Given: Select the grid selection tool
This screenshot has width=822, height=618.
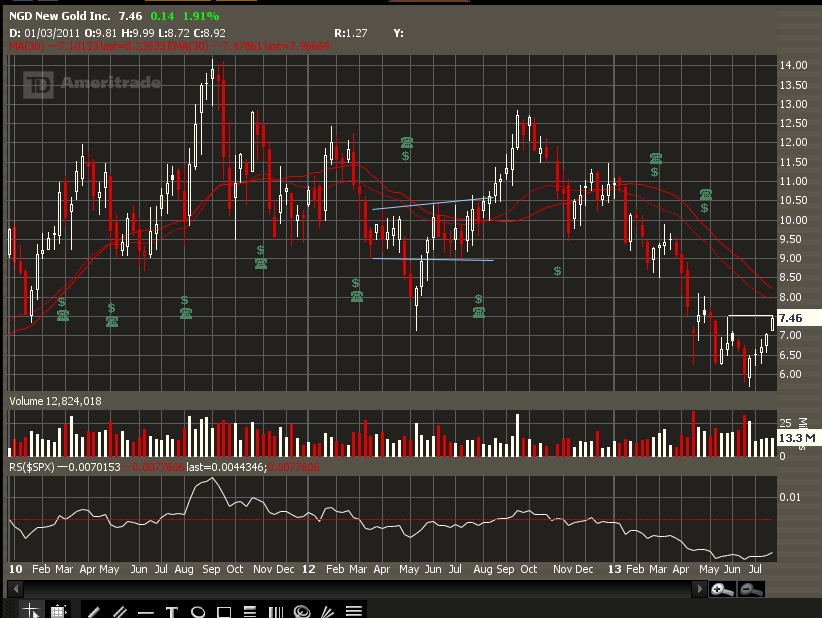Looking at the screenshot, I should click(58, 610).
